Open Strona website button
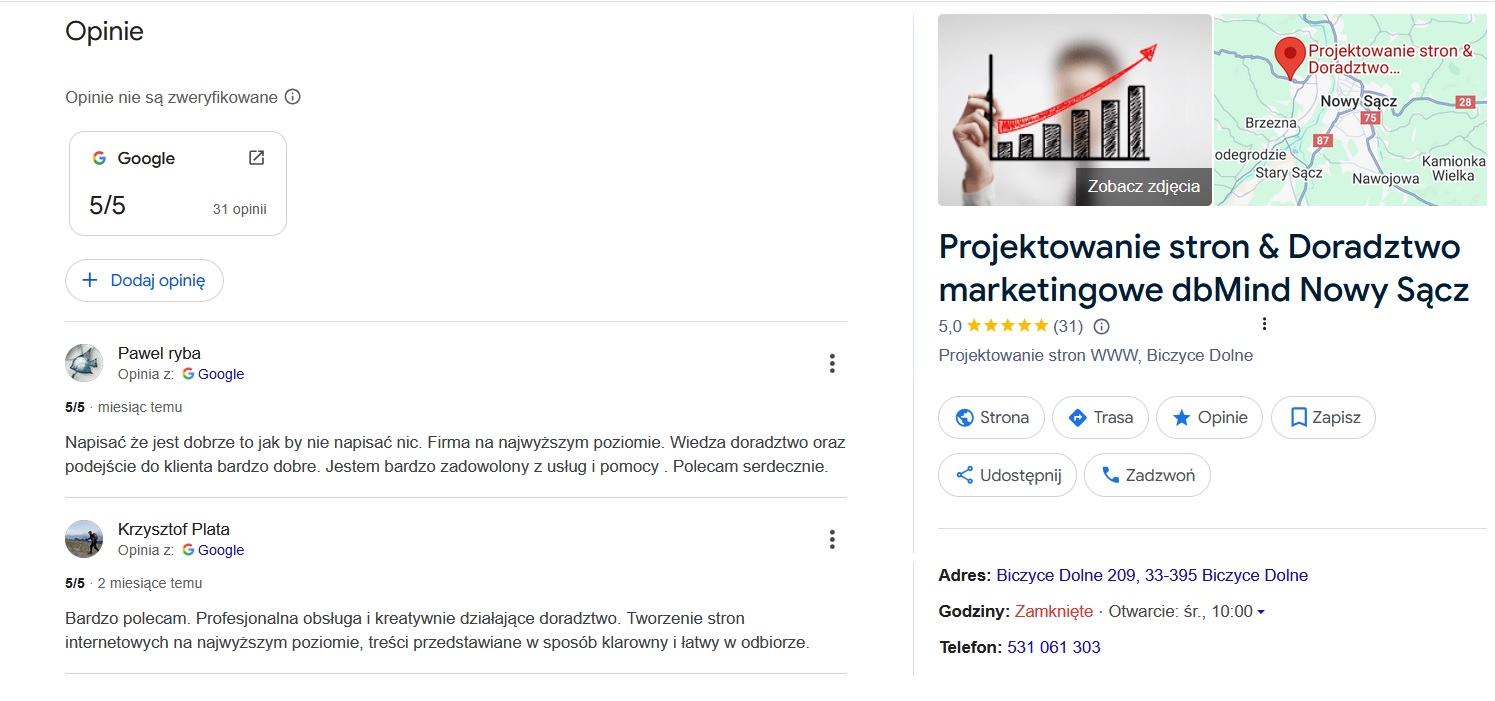This screenshot has width=1495, height=701. (991, 418)
